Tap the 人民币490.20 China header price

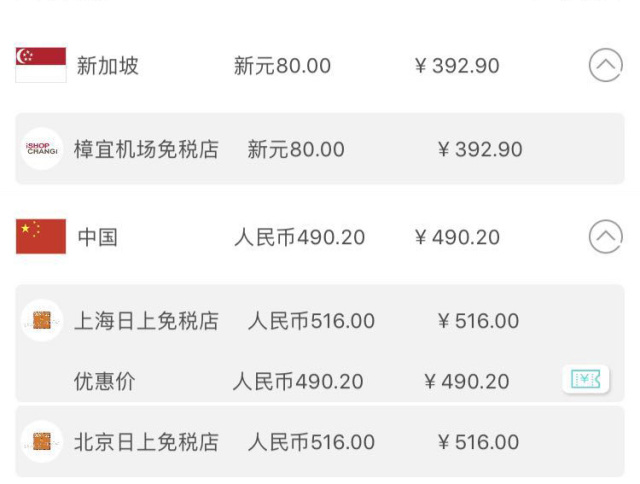(x=299, y=237)
